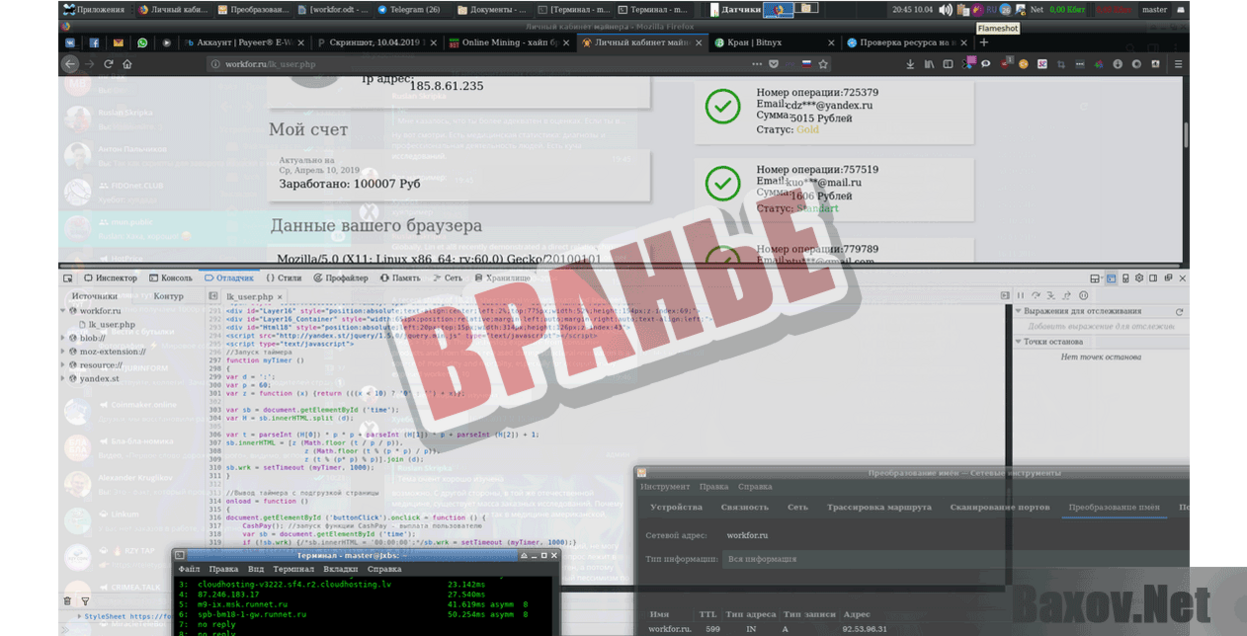Open the Firefox hamburger menu
The image size is (1247, 636).
(x=1178, y=64)
